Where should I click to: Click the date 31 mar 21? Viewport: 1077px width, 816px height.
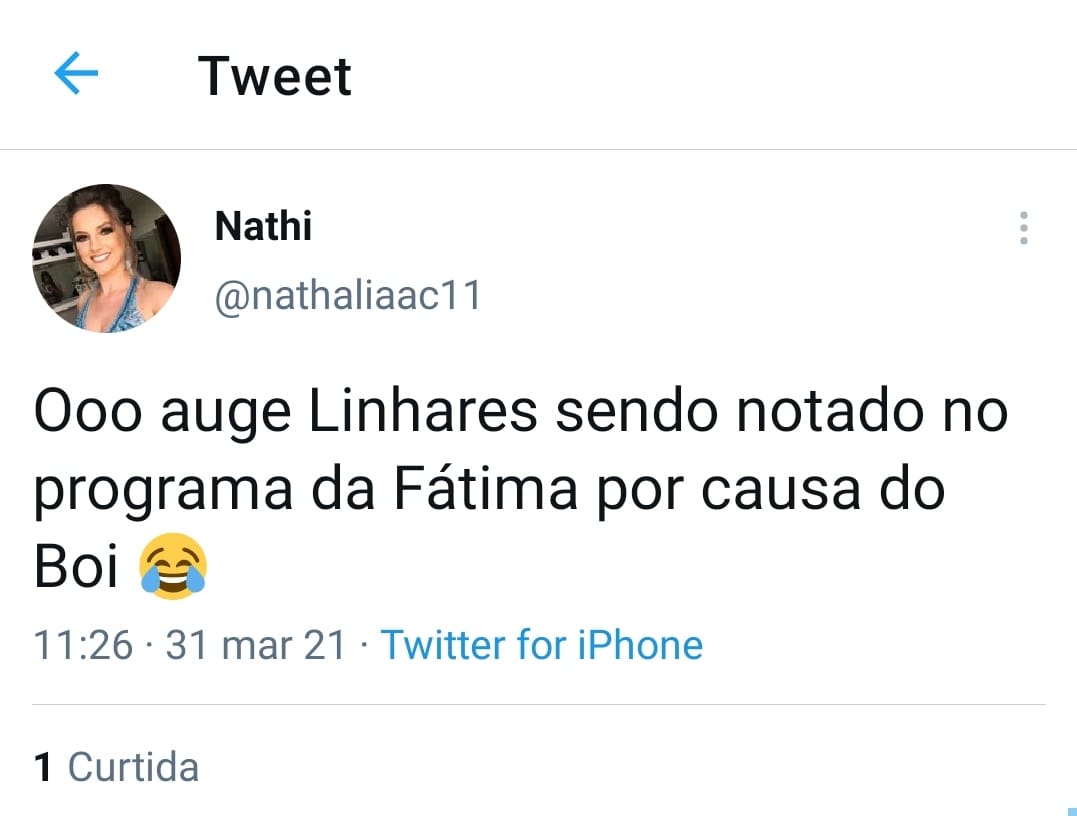click(x=256, y=645)
